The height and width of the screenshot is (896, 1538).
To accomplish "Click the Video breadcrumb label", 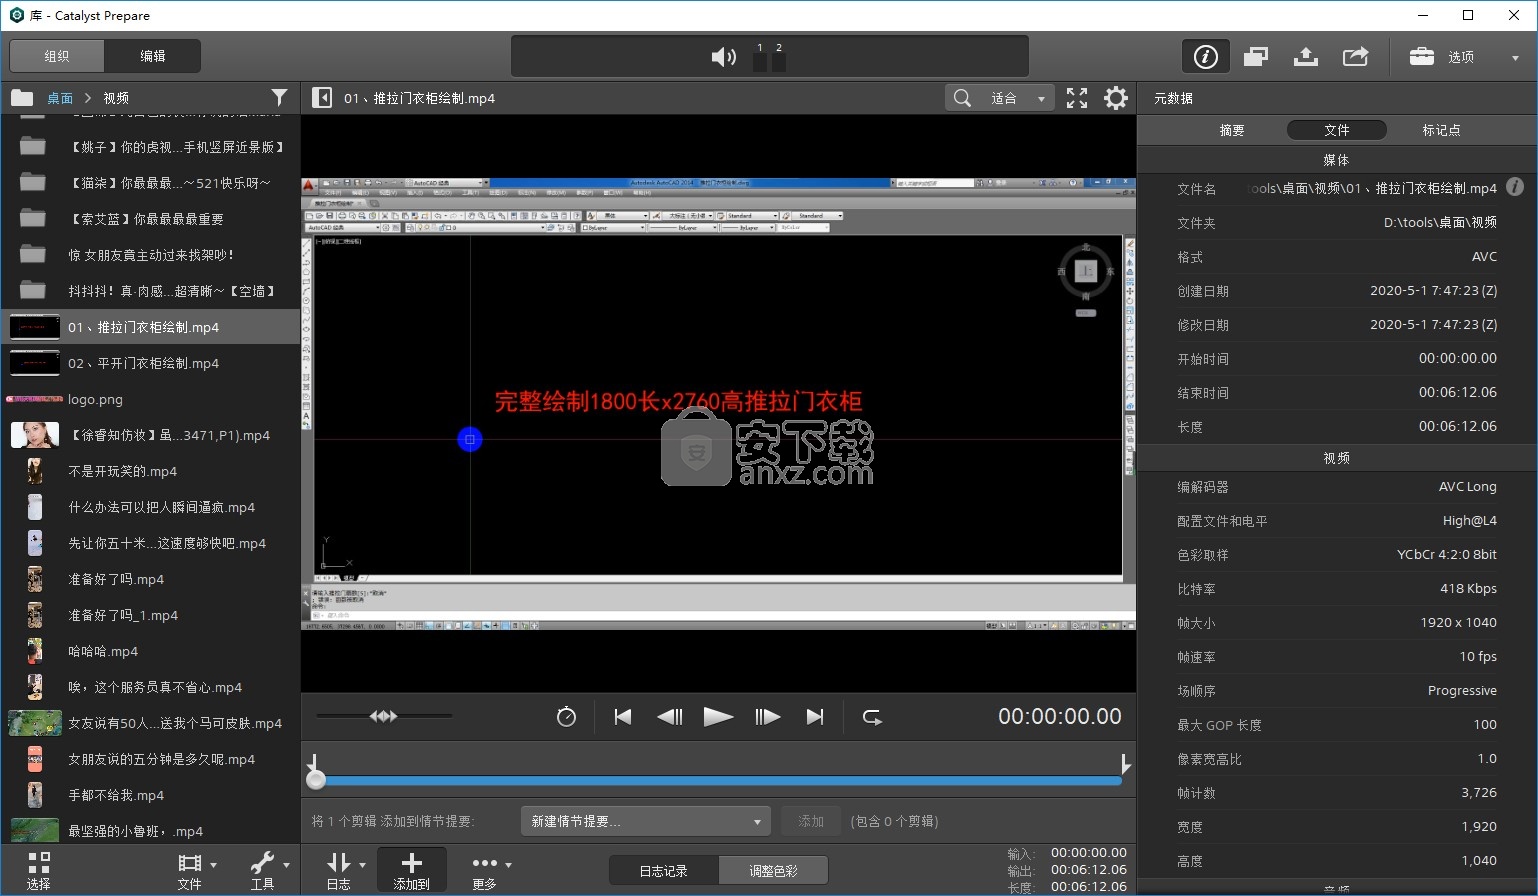I will pos(116,98).
